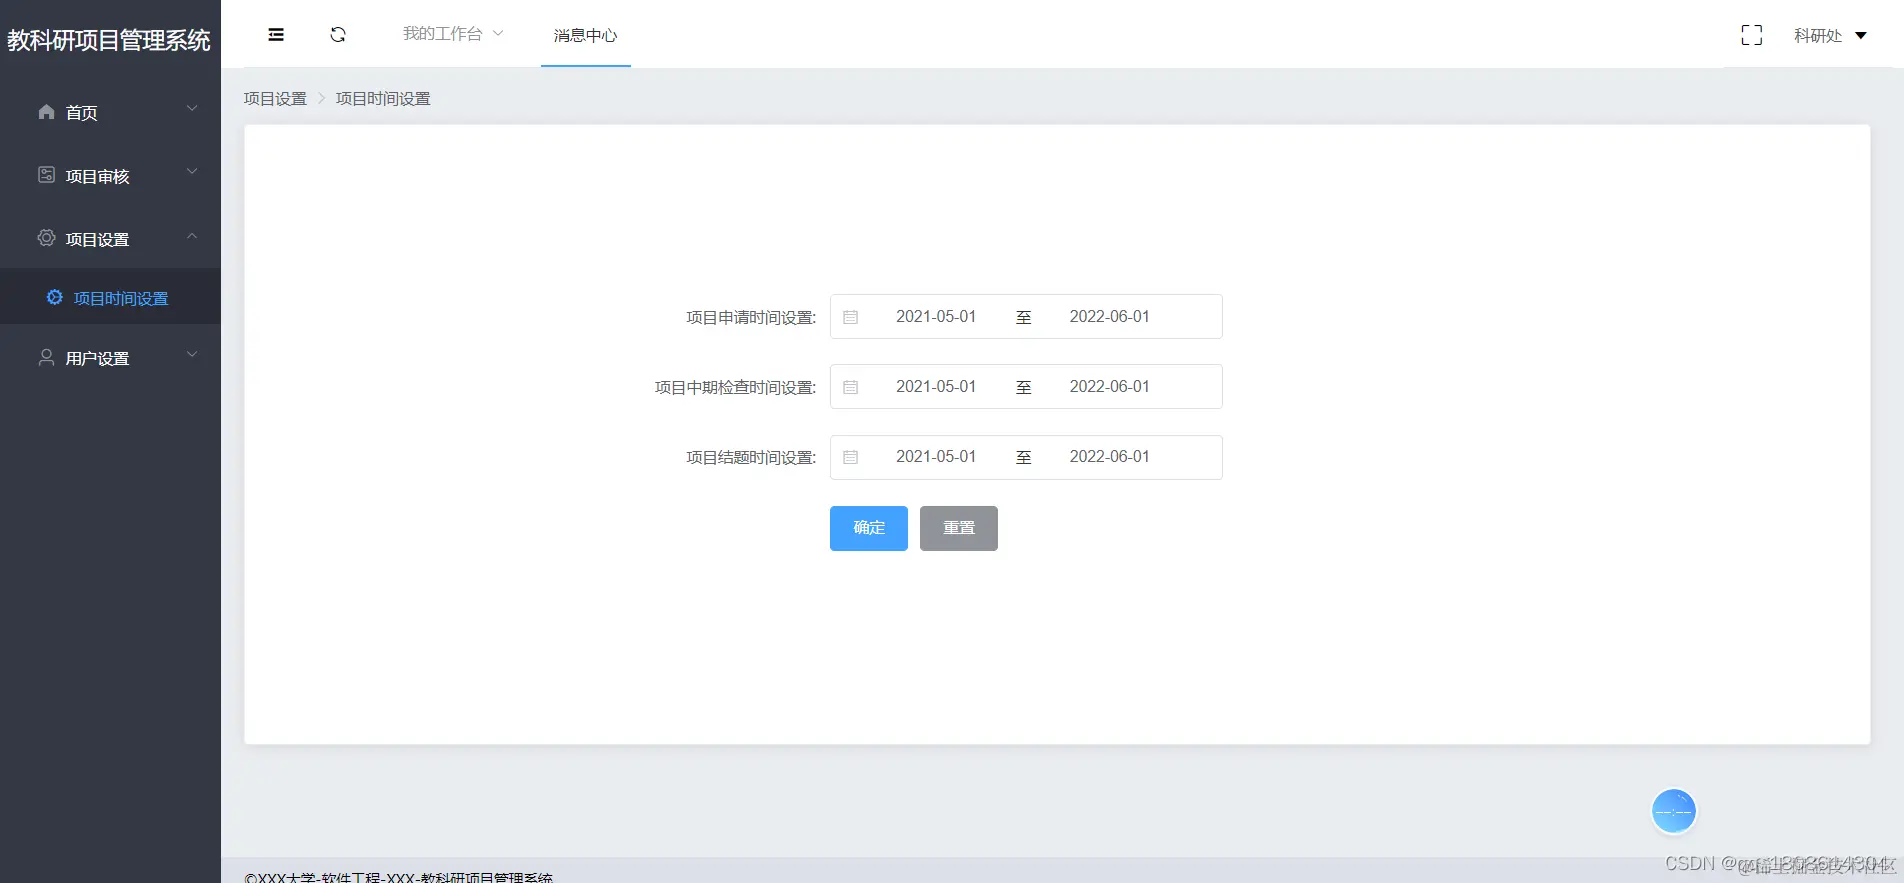
Task: Click the 确定 confirm button
Action: (869, 528)
